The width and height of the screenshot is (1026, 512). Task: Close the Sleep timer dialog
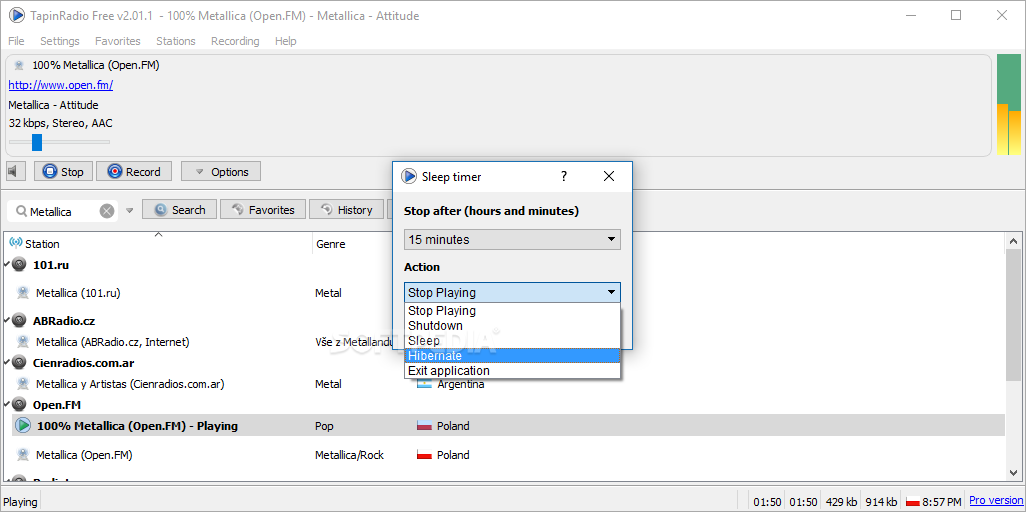[x=609, y=176]
